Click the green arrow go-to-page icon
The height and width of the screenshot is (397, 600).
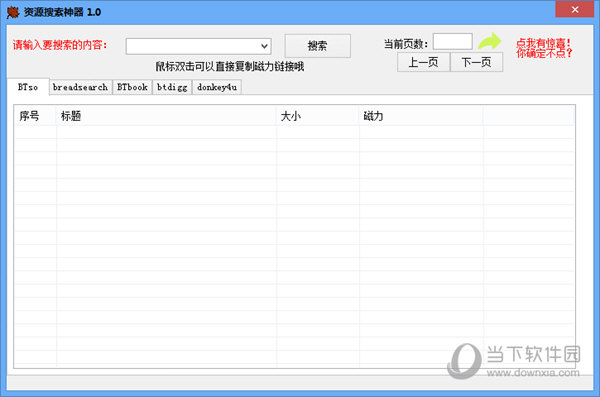click(489, 41)
